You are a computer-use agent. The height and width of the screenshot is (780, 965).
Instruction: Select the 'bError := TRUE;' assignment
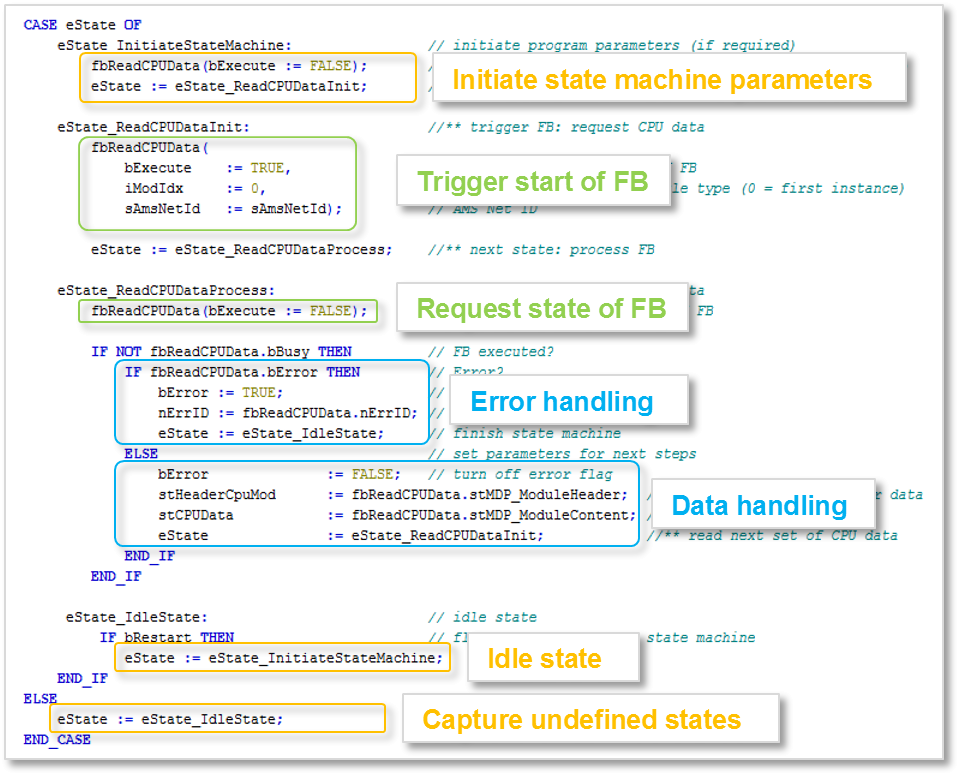(220, 393)
